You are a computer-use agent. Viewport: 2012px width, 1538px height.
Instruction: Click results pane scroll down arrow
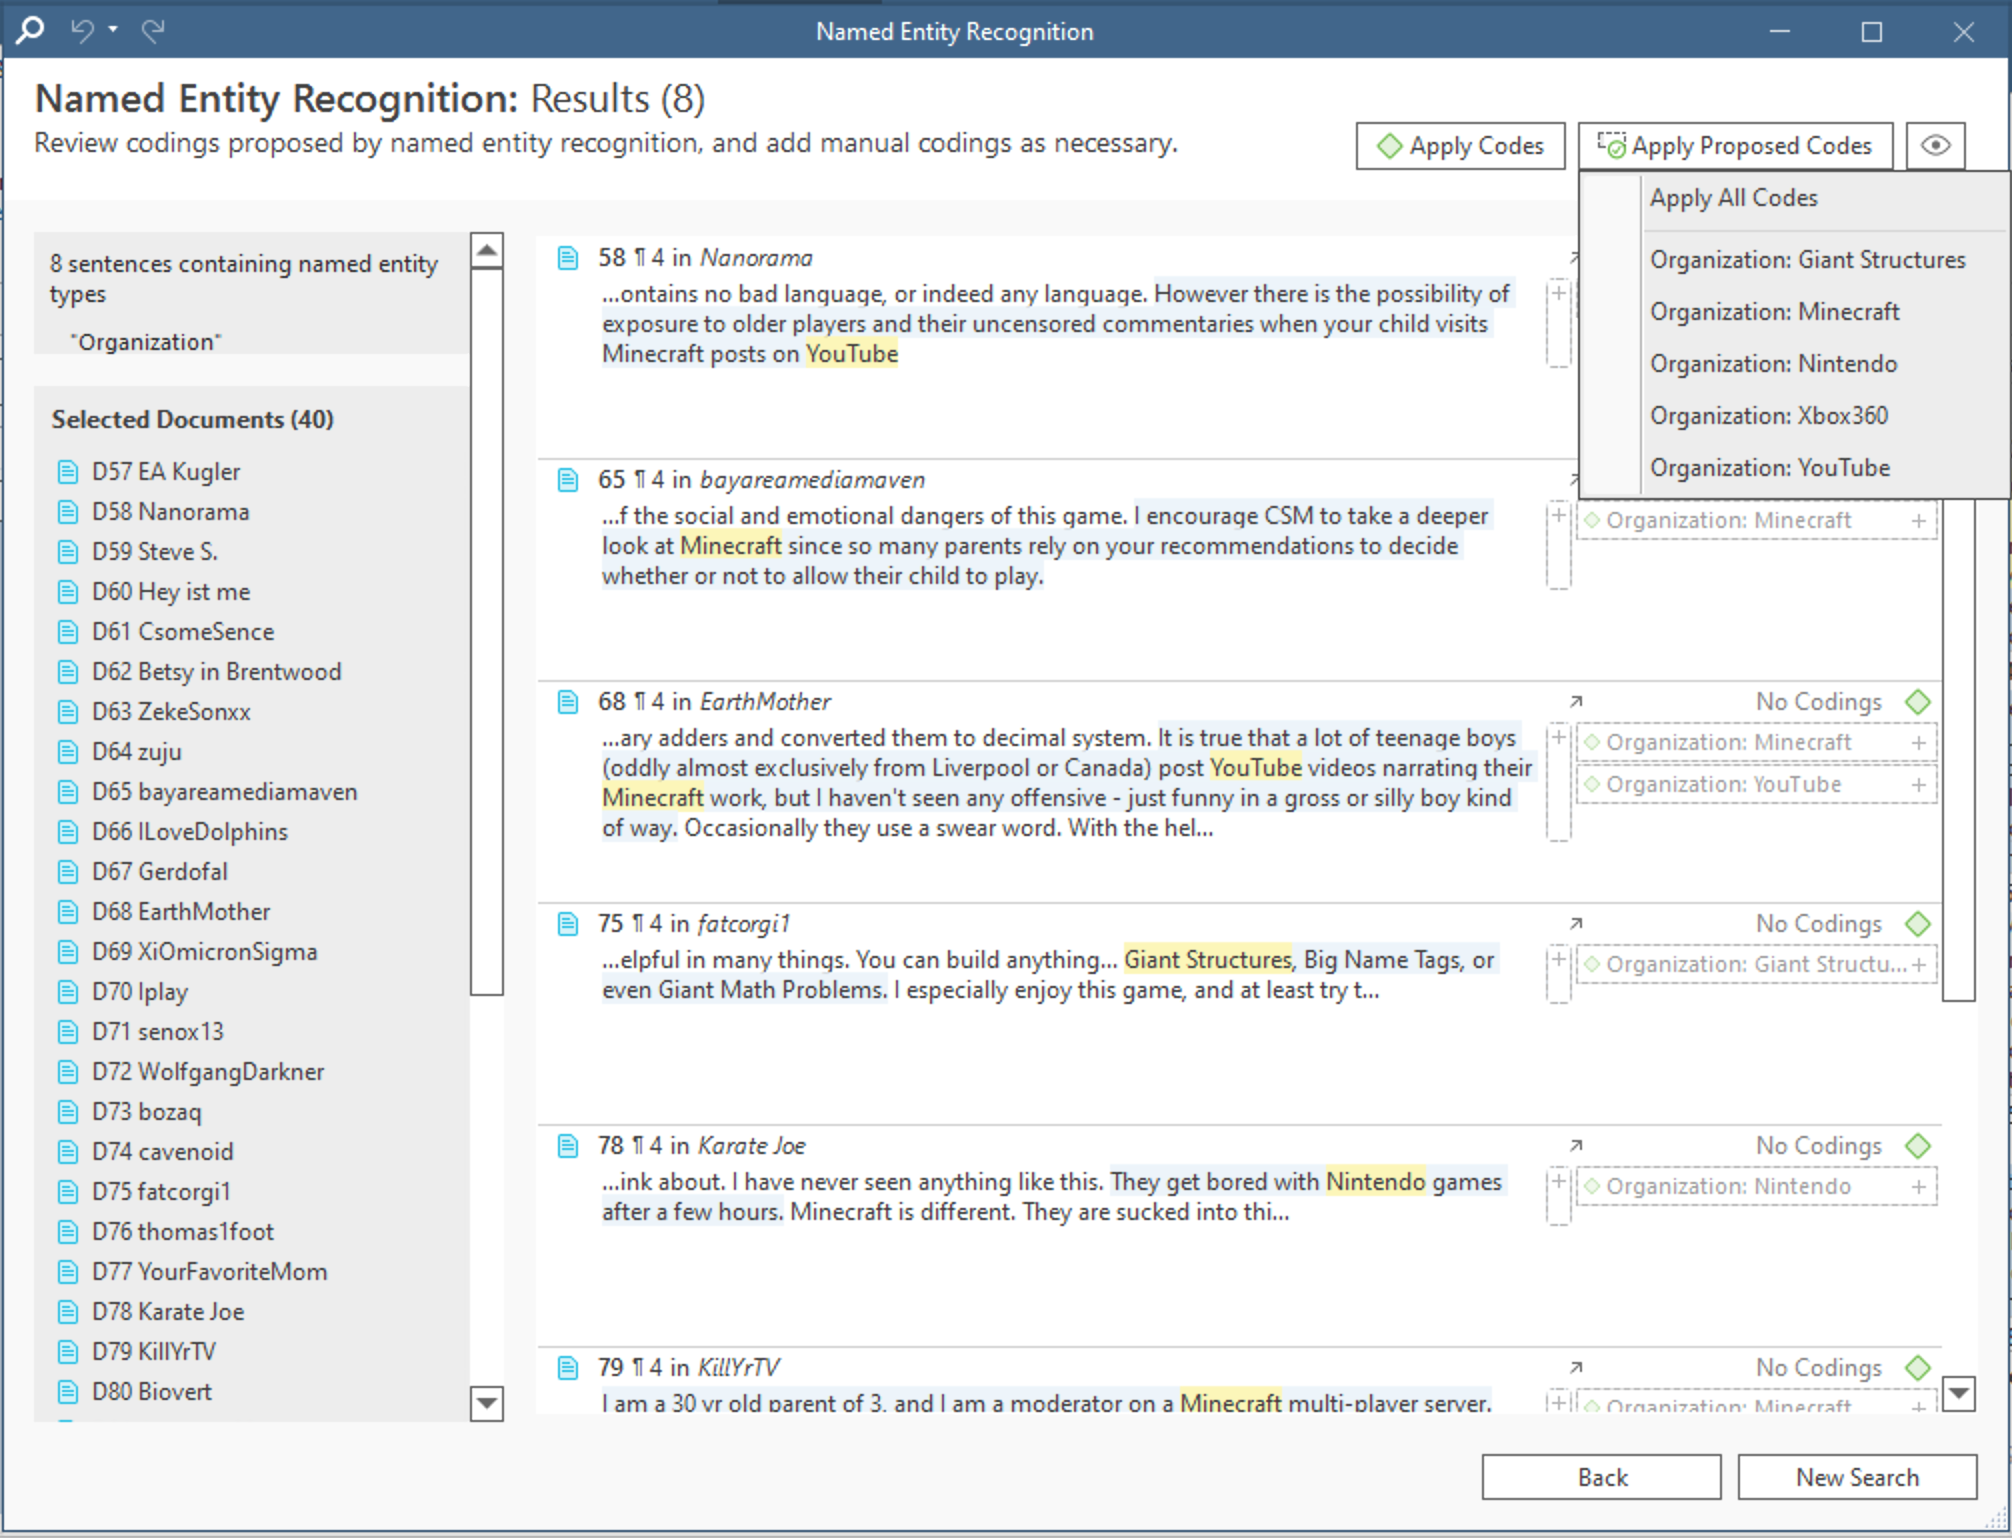click(x=1959, y=1393)
